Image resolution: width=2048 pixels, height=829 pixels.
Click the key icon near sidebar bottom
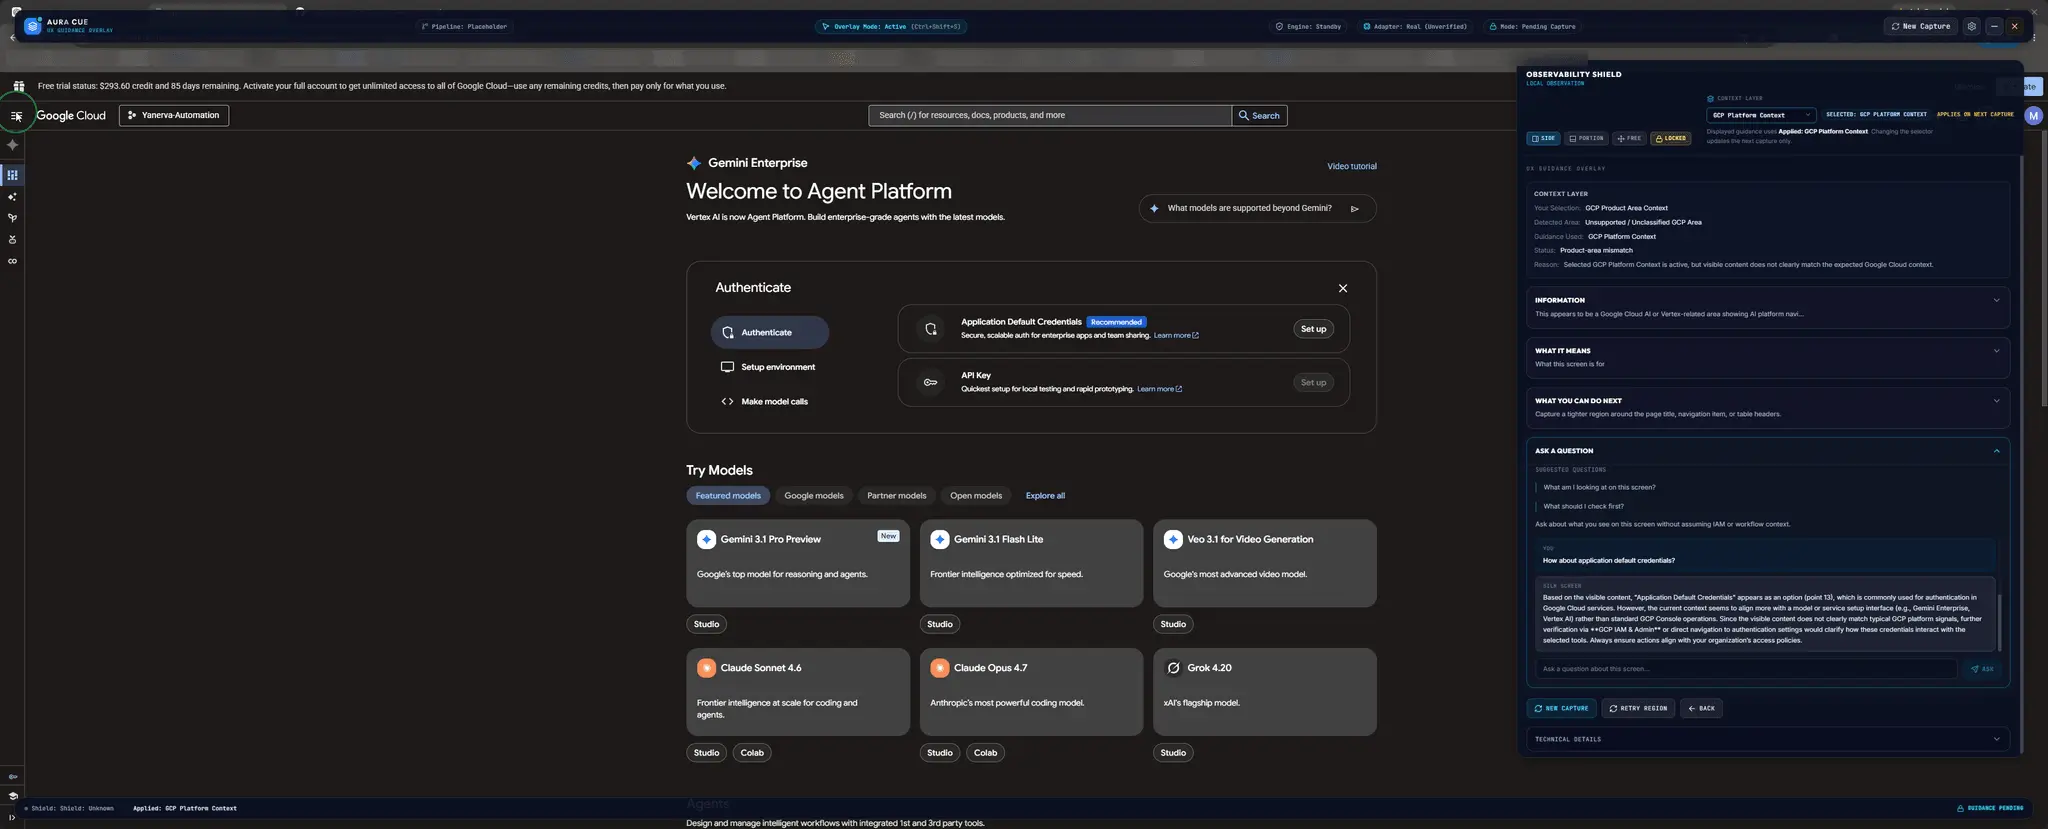pyautogui.click(x=12, y=777)
